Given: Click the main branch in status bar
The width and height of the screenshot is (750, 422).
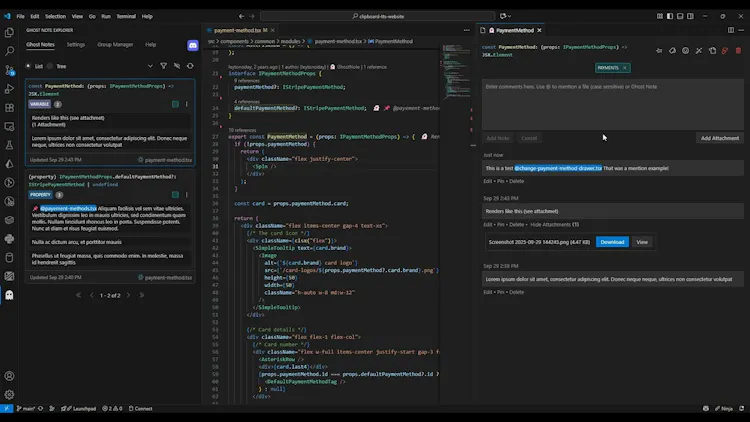Looking at the screenshot, I should coord(26,409).
